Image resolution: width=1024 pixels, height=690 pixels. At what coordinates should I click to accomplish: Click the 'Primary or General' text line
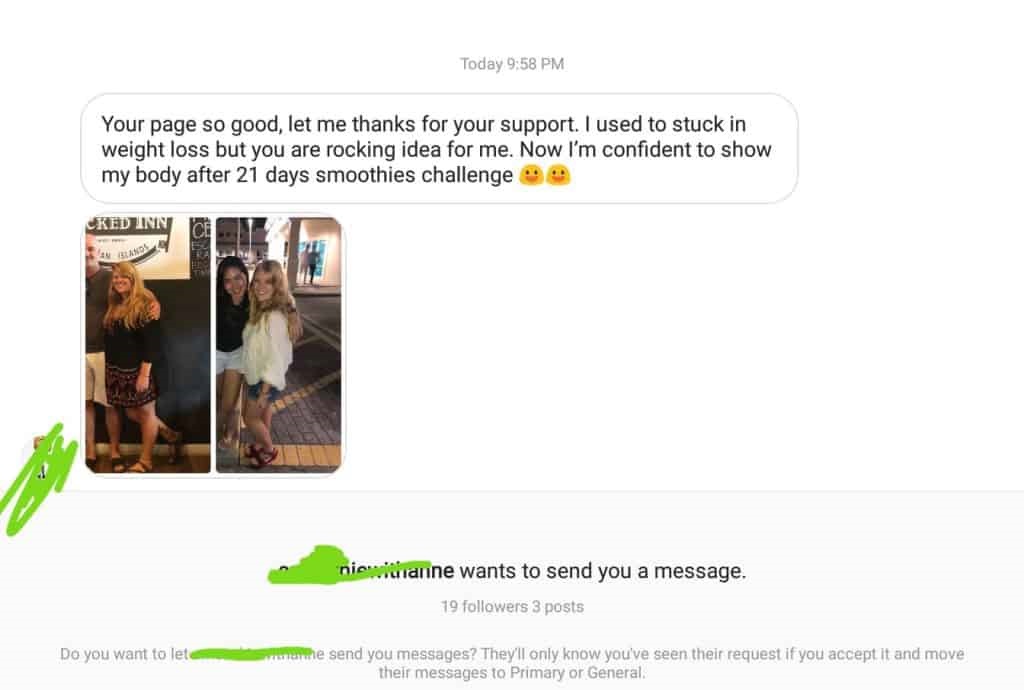(x=512, y=672)
